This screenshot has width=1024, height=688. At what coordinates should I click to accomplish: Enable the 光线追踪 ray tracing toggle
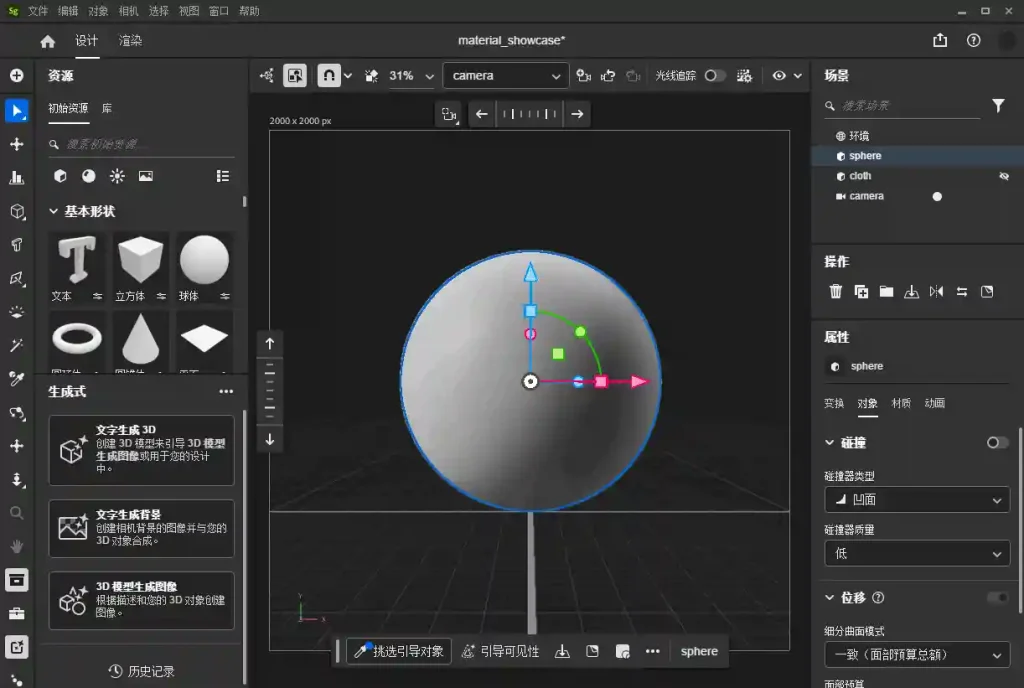tap(716, 76)
